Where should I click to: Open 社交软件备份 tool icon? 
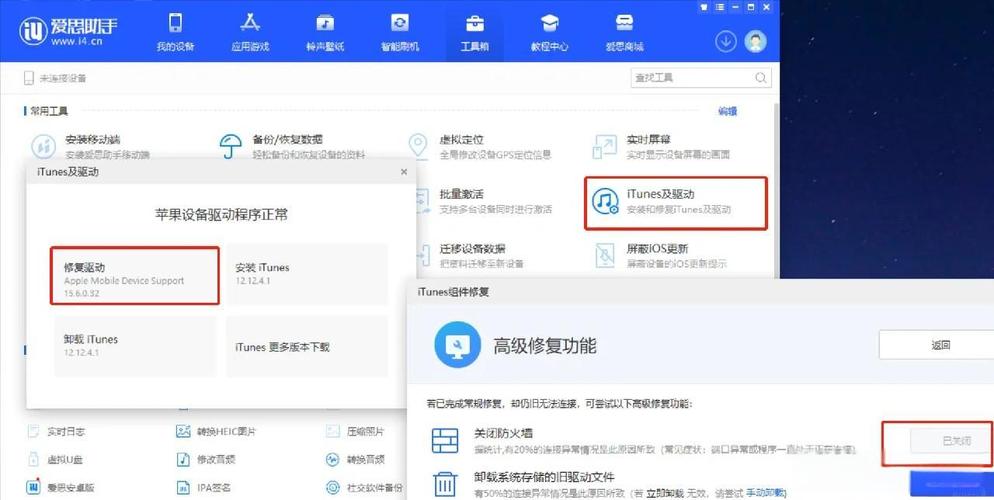click(x=333, y=487)
